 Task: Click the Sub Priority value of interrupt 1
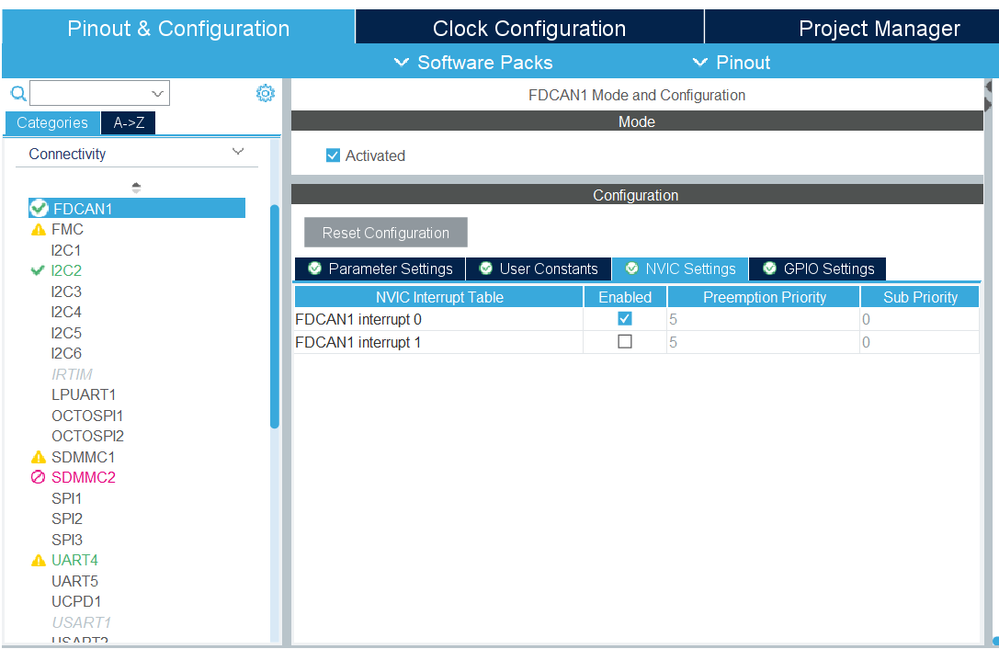click(920, 342)
